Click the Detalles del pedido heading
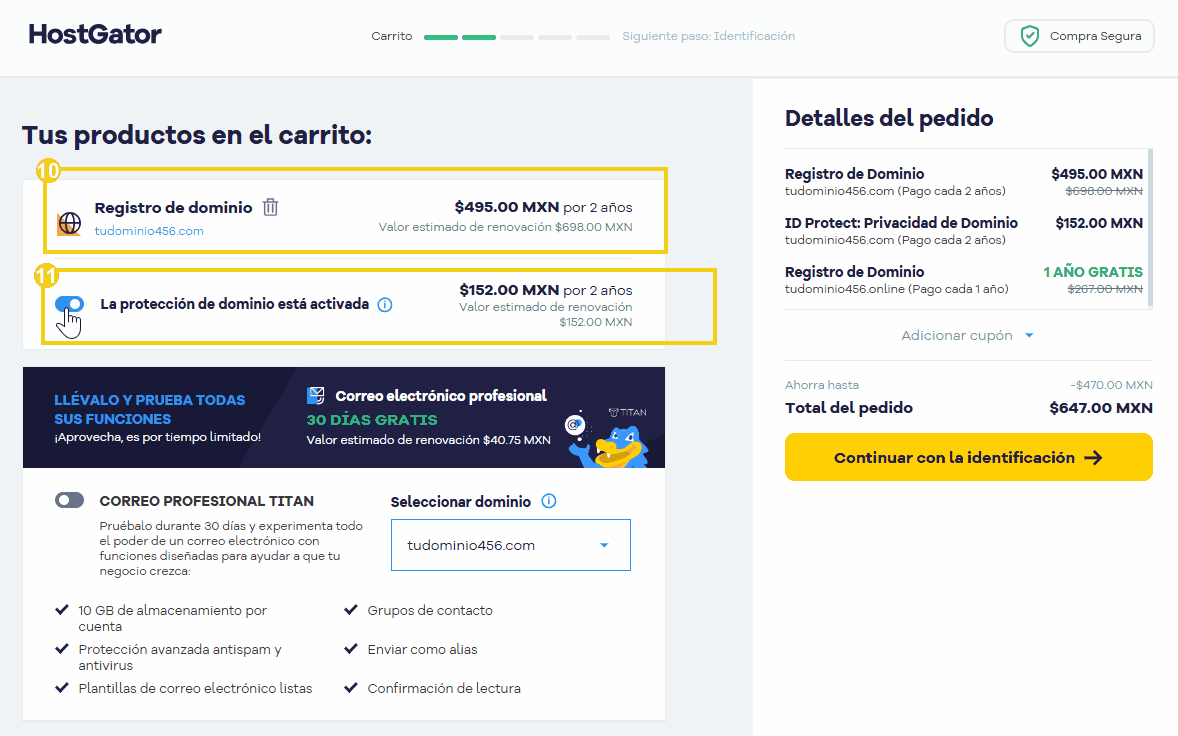 (889, 118)
